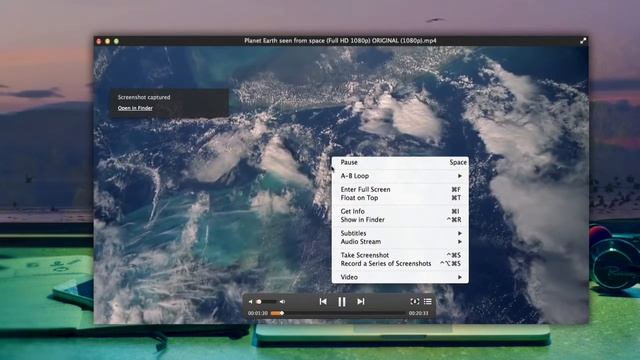The height and width of the screenshot is (360, 640).
Task: Choose Pause from the context menu
Action: click(x=400, y=162)
